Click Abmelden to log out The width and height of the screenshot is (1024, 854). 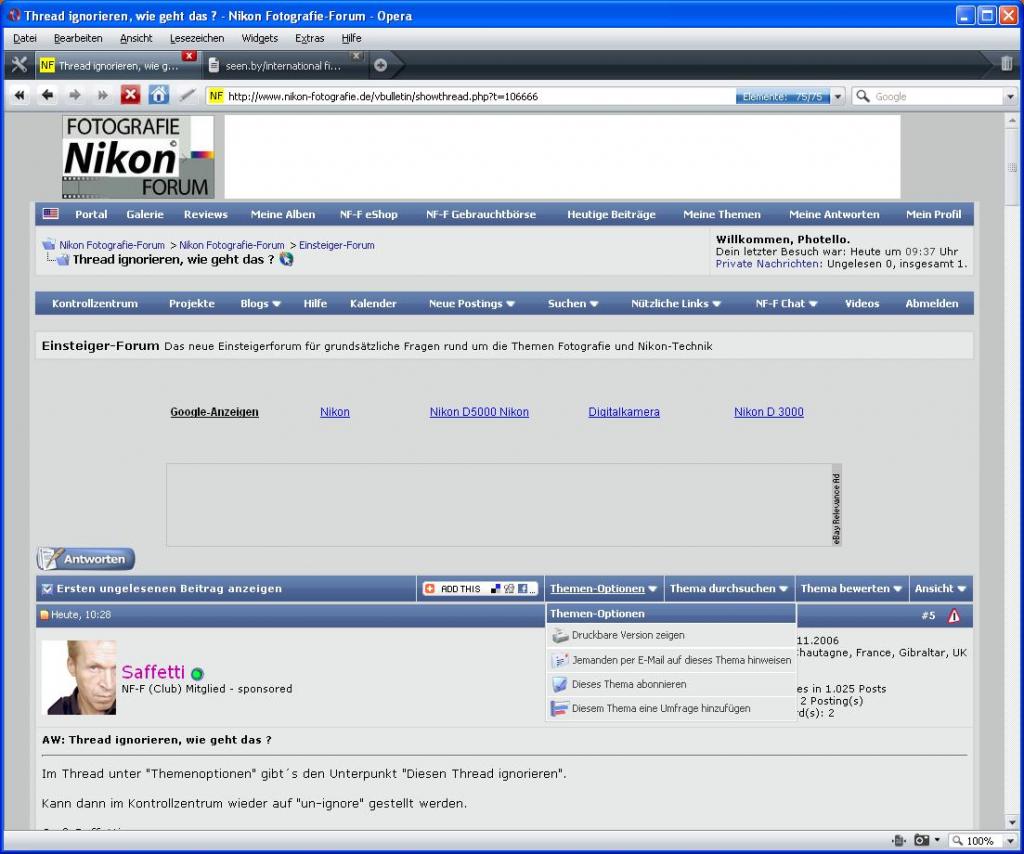point(931,304)
